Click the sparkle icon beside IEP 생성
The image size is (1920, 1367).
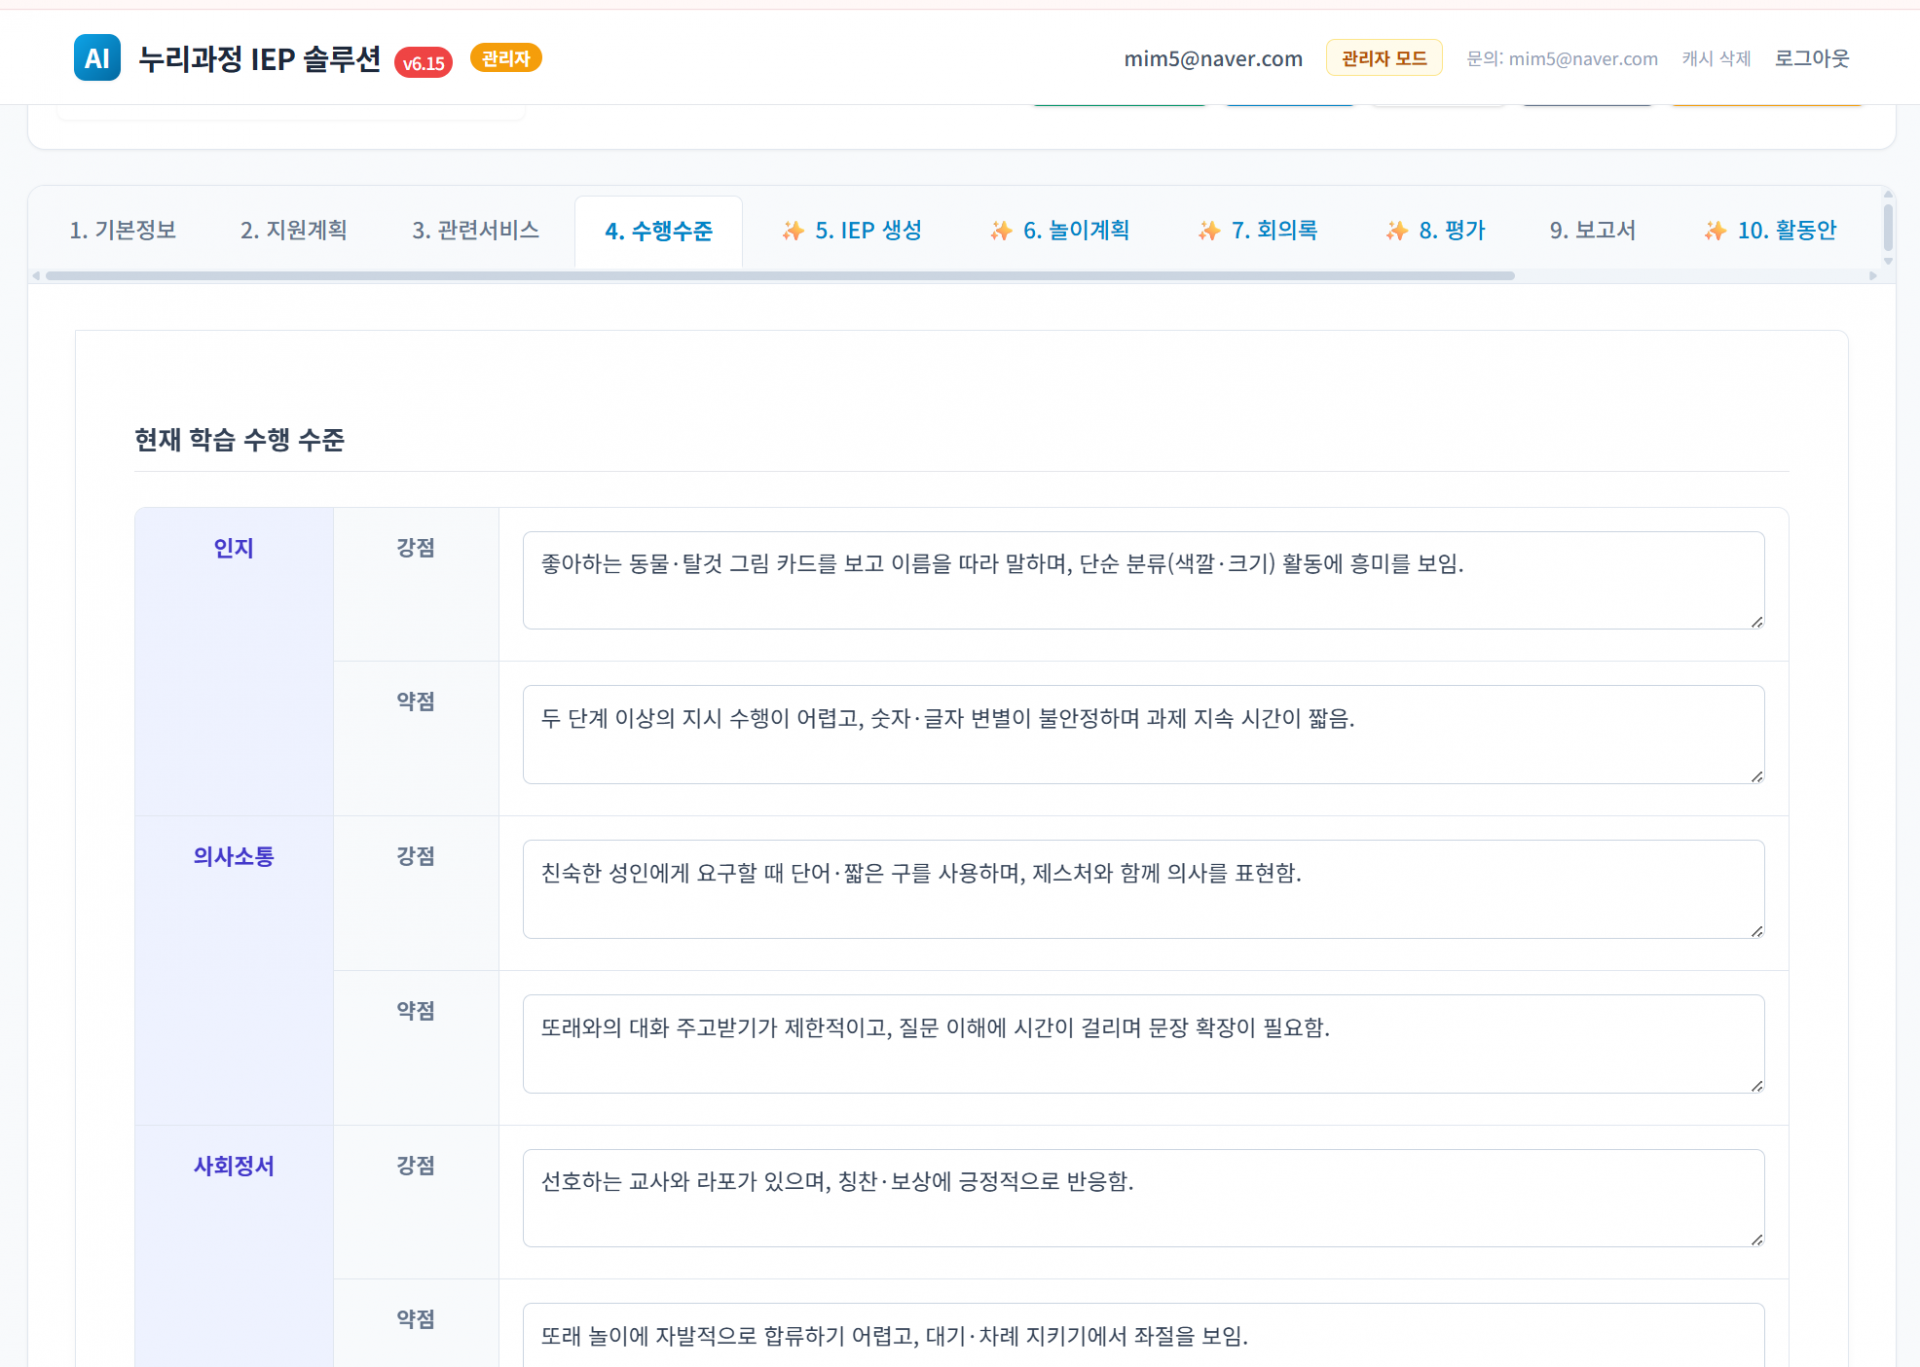(x=793, y=231)
